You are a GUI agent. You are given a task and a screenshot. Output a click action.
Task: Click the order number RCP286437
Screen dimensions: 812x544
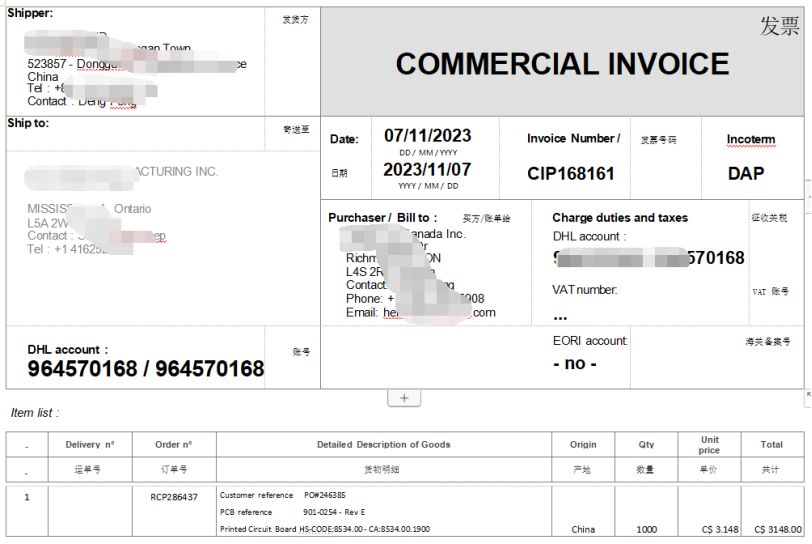(174, 496)
